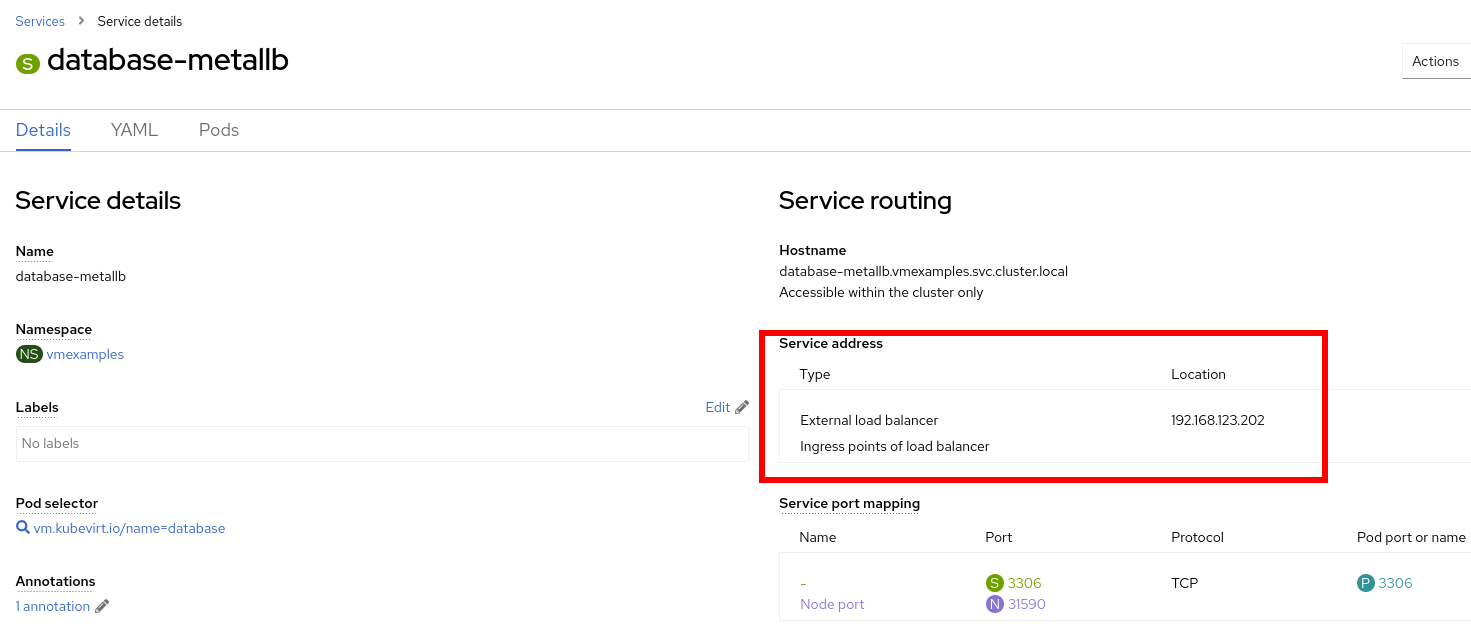Click the pencil icon beside 1 annotation
The height and width of the screenshot is (629, 1471).
pyautogui.click(x=103, y=605)
